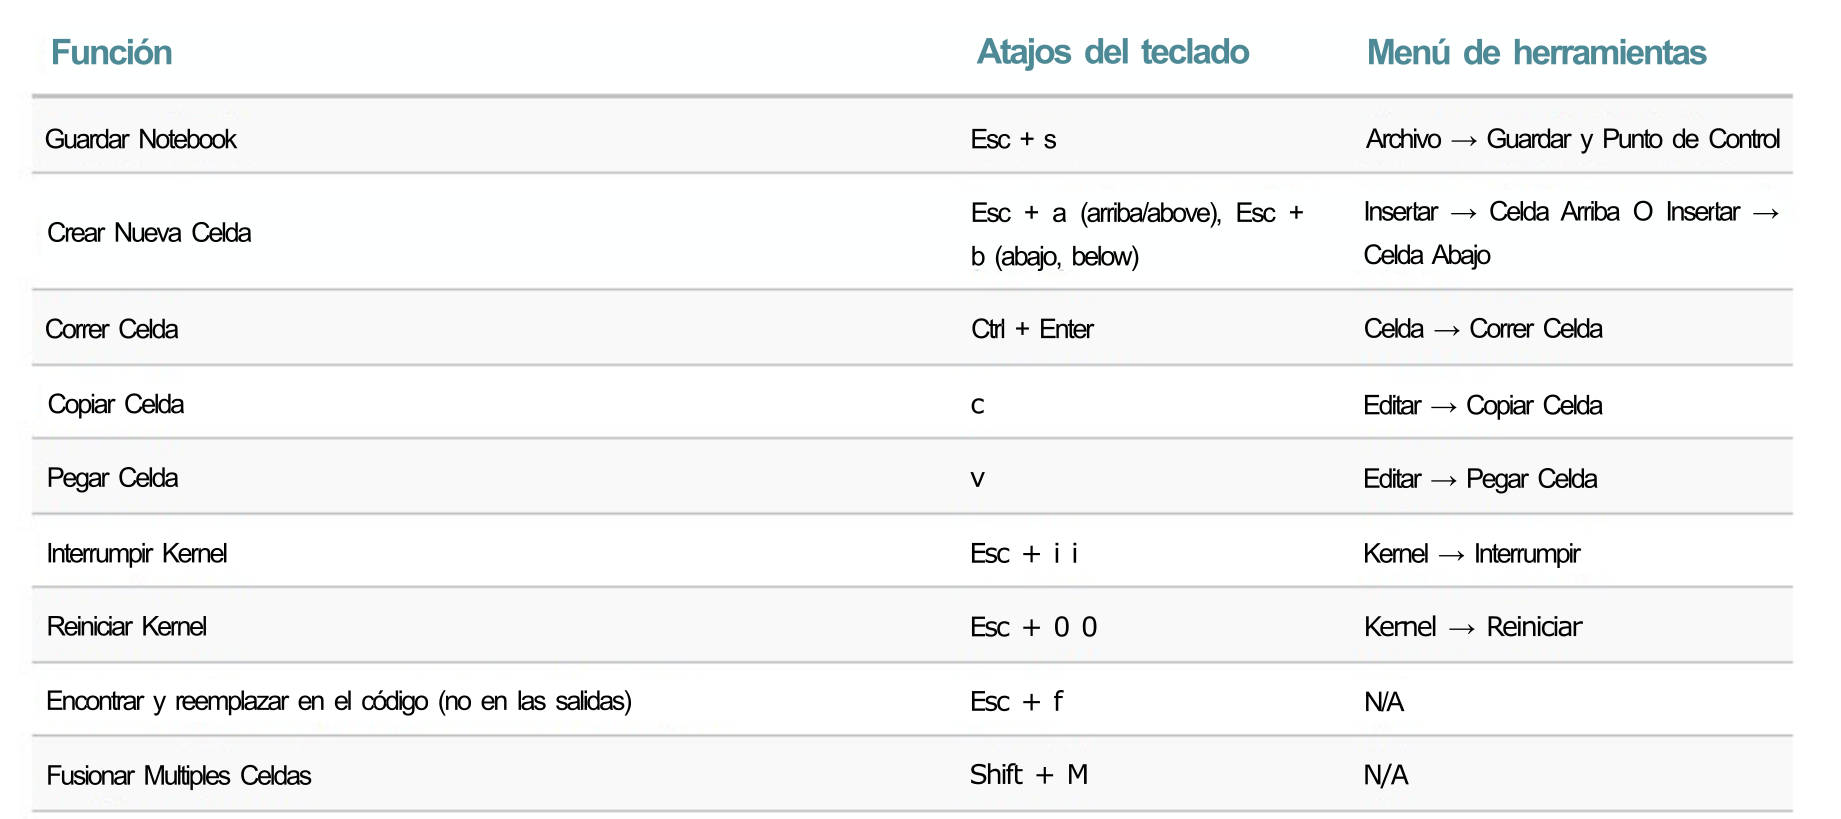The width and height of the screenshot is (1841, 819).
Task: Click the "Correr Celda" function cell
Action: (112, 329)
